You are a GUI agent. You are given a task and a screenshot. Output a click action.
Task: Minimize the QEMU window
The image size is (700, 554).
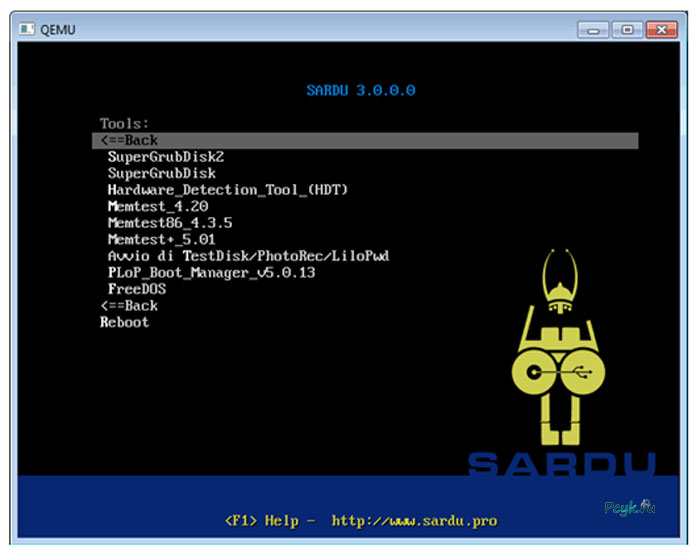(x=593, y=30)
